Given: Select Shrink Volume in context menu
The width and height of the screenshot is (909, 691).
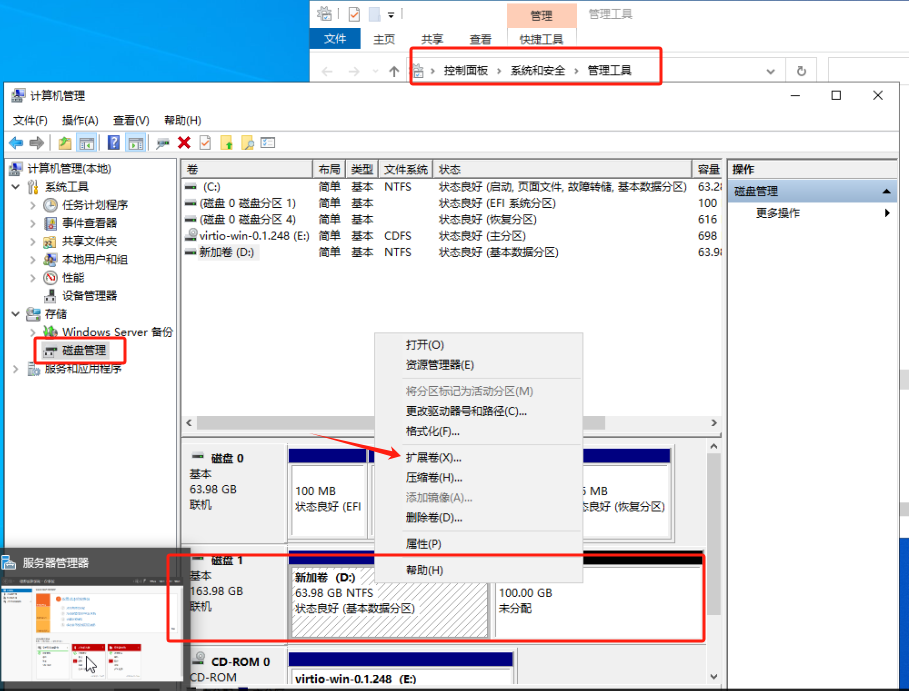Looking at the screenshot, I should click(433, 477).
